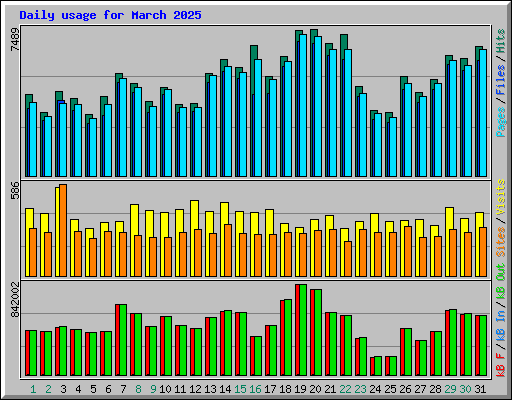
Task: Select the orange Sites bar for day 22
Action: pos(348,259)
